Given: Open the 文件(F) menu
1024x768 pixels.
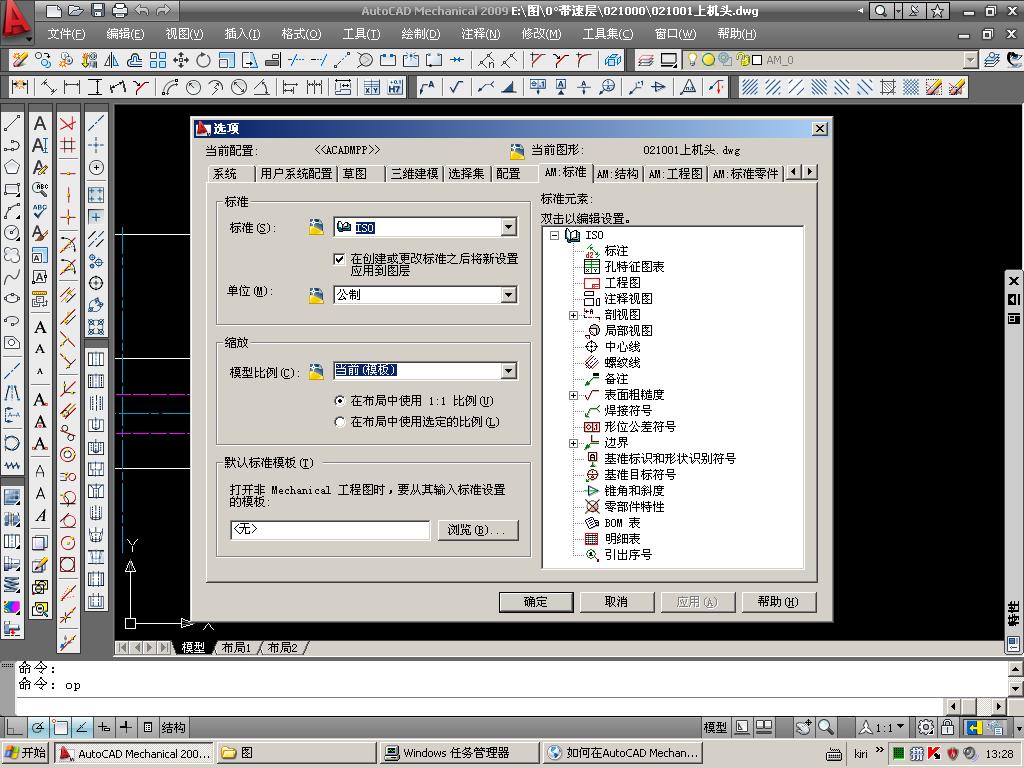Looking at the screenshot, I should pos(66,34).
